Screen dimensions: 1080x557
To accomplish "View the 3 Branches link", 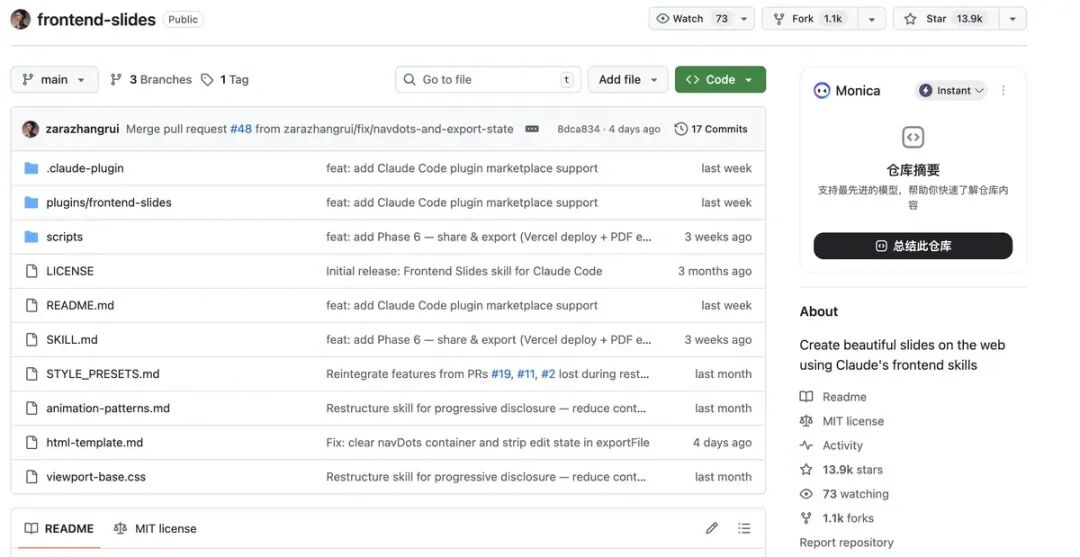I will (151, 80).
